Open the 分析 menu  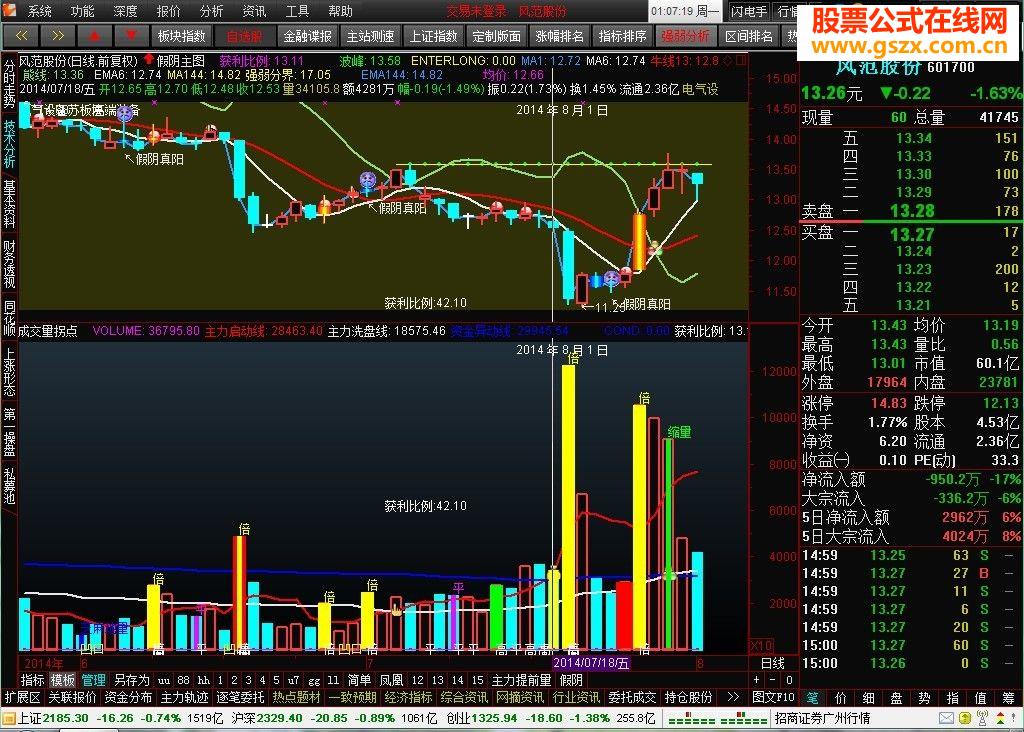(x=212, y=11)
